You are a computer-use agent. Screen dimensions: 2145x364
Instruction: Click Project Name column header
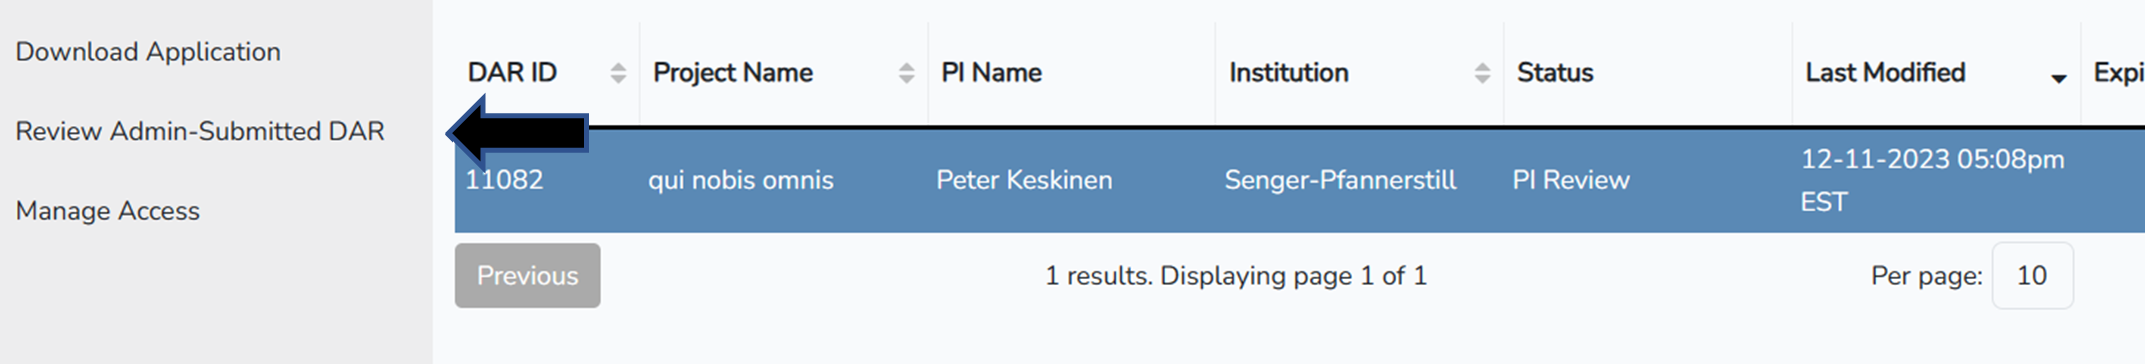(x=733, y=73)
